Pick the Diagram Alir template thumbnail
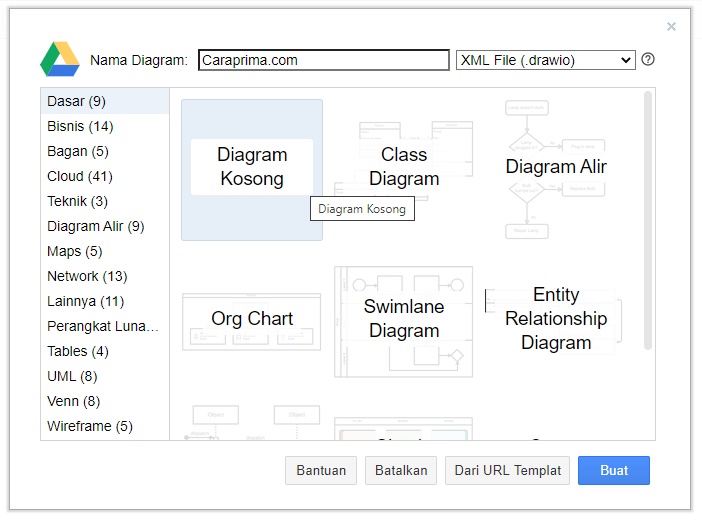Screen dimensions: 702x525 click(x=556, y=167)
